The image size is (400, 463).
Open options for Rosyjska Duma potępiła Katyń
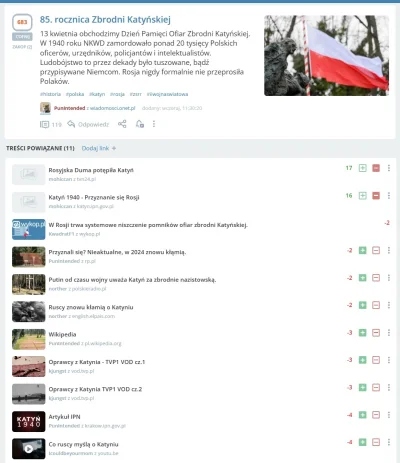[x=389, y=168]
